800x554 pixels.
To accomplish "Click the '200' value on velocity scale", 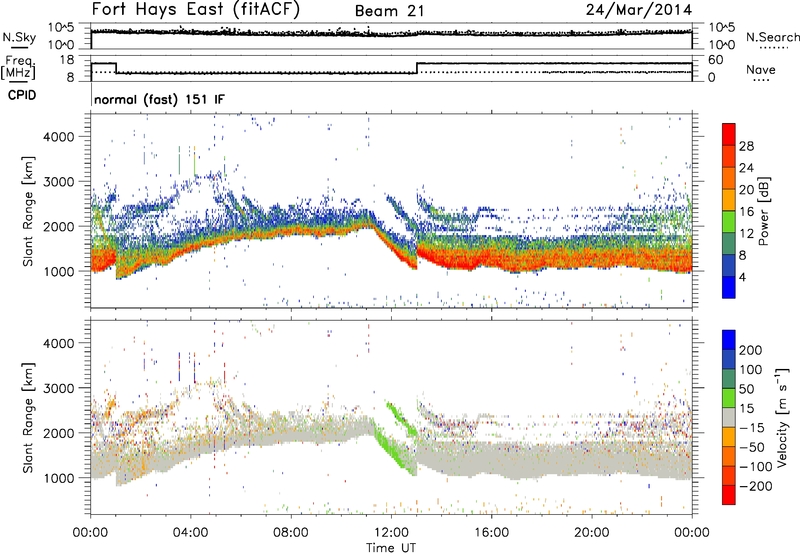I will click(x=751, y=350).
